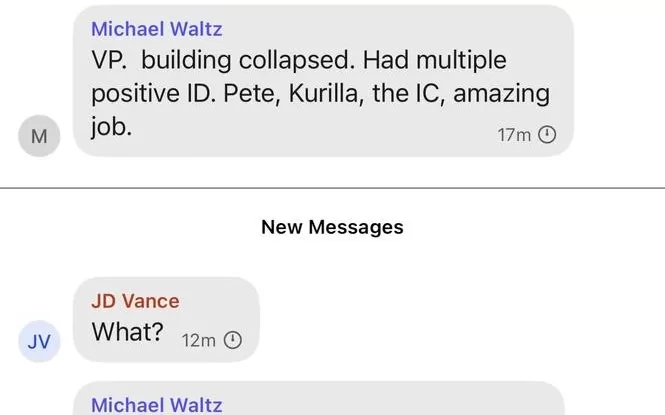The image size is (665, 415).
Task: Click the 12m timestamp
Action: [x=199, y=340]
